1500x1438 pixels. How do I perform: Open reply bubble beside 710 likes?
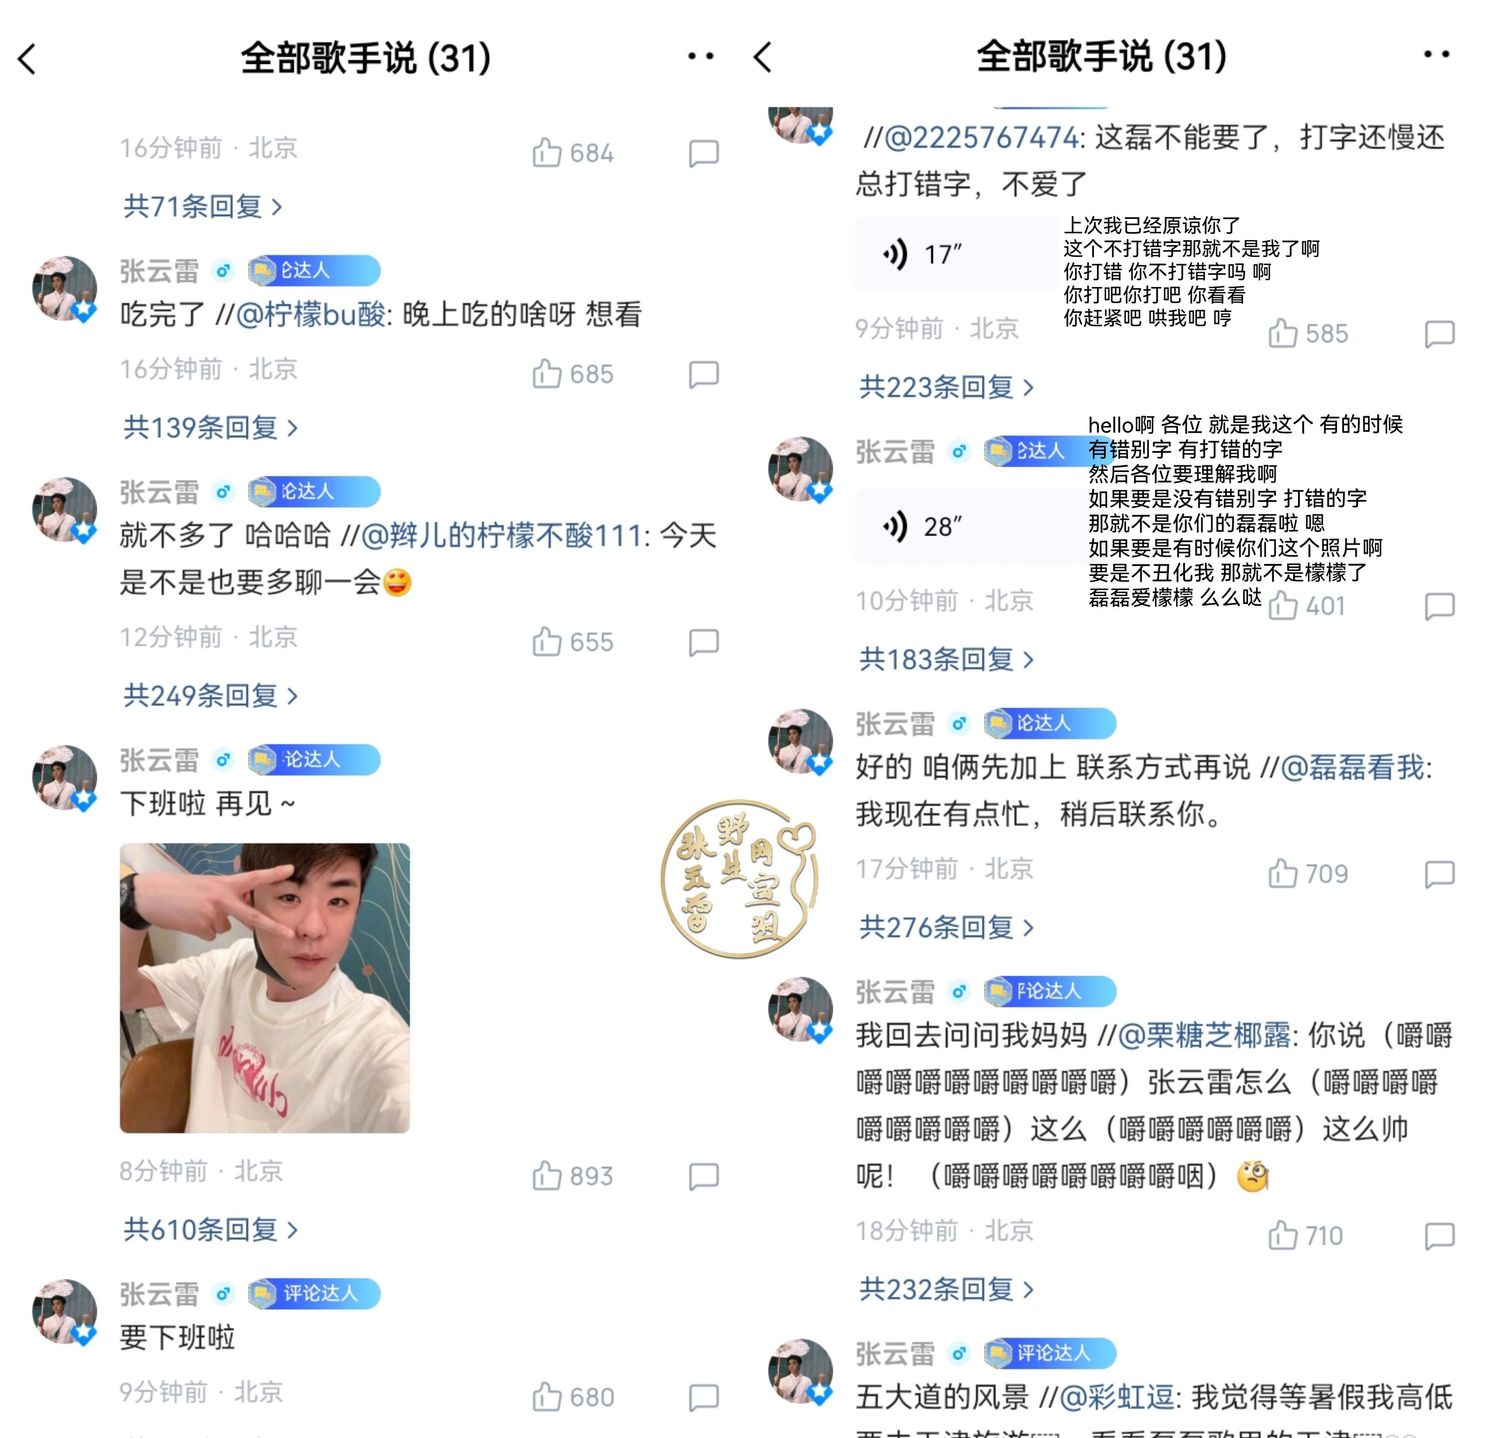1439,1236
